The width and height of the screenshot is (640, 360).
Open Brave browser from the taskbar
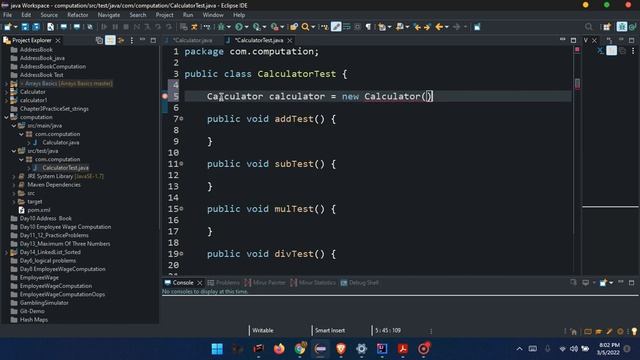pyautogui.click(x=341, y=349)
